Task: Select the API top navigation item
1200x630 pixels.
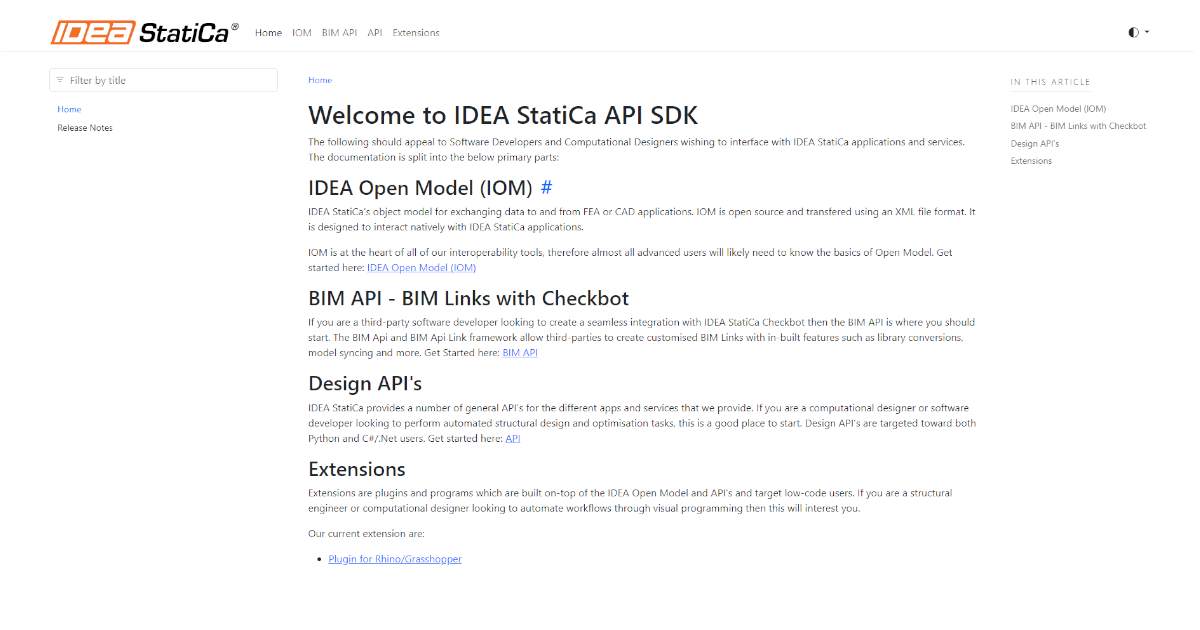Action: pyautogui.click(x=375, y=33)
